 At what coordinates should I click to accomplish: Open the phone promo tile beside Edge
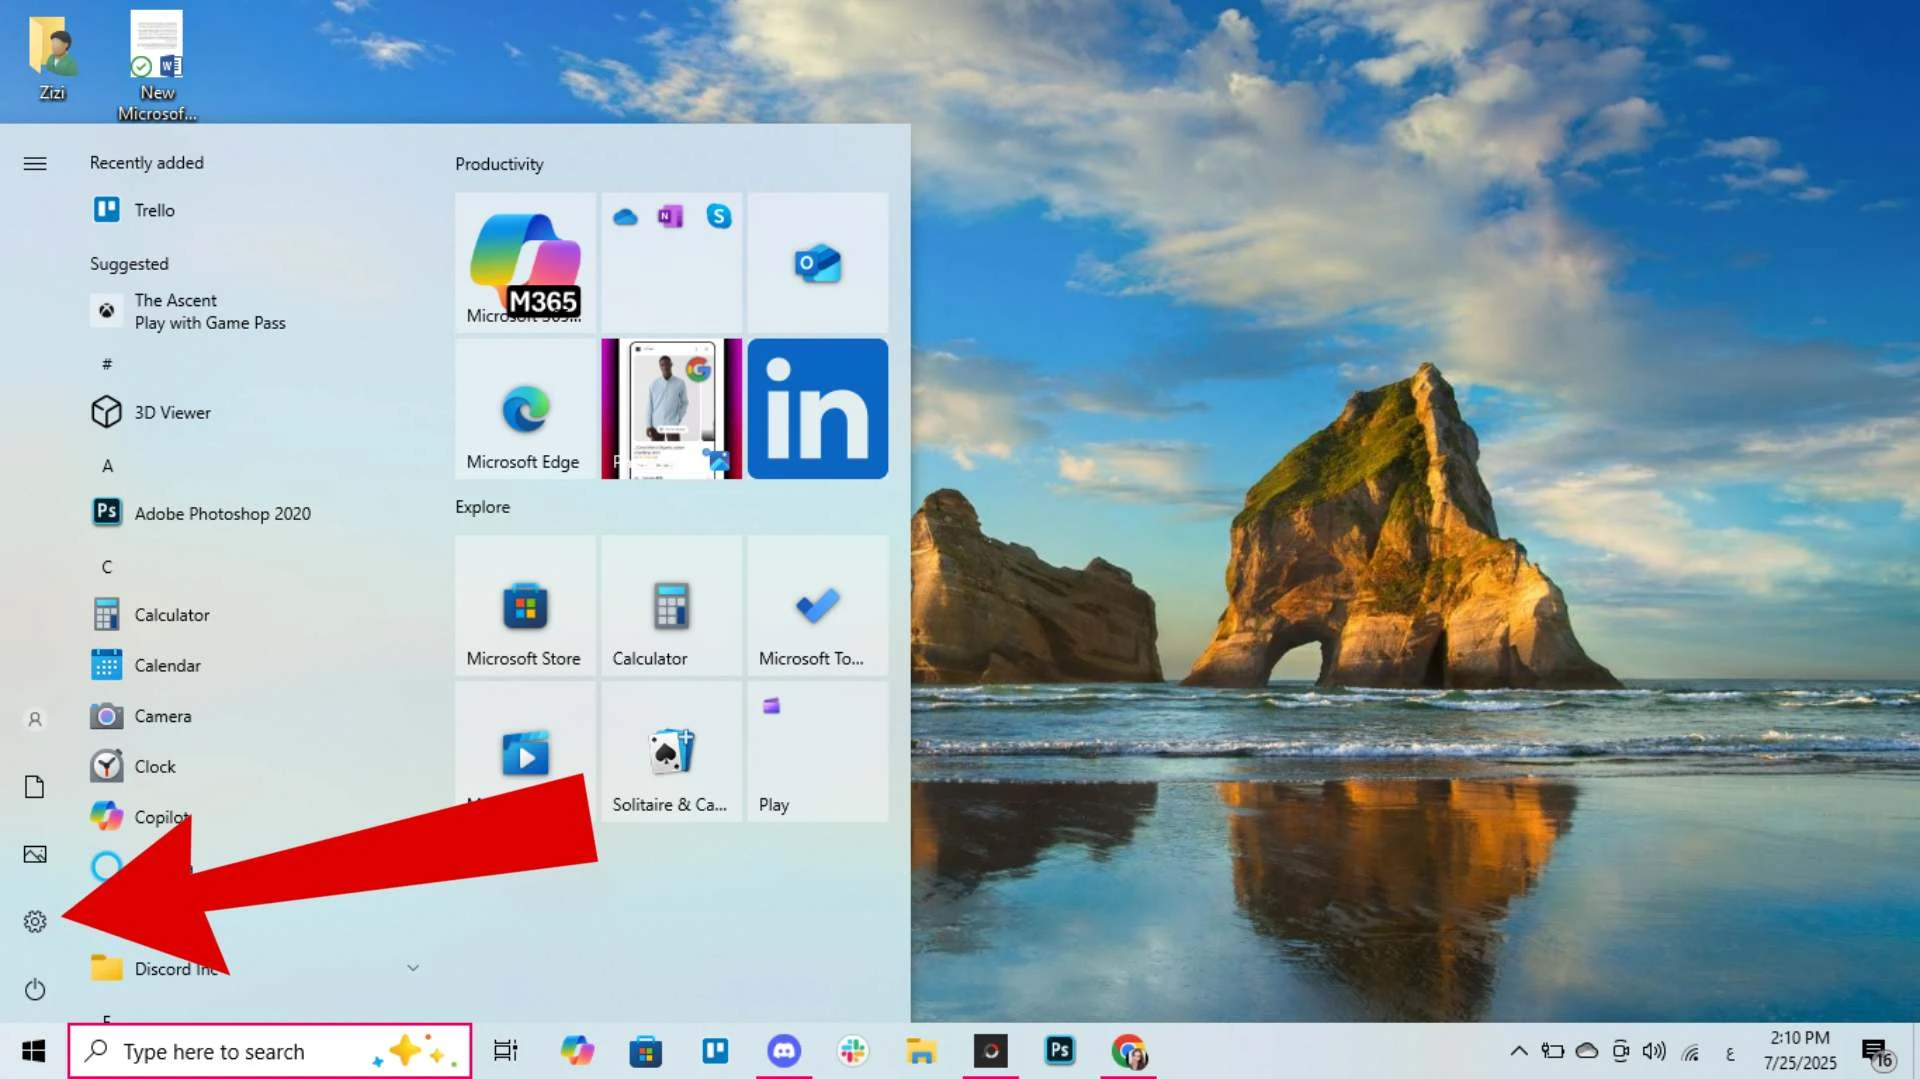click(671, 408)
